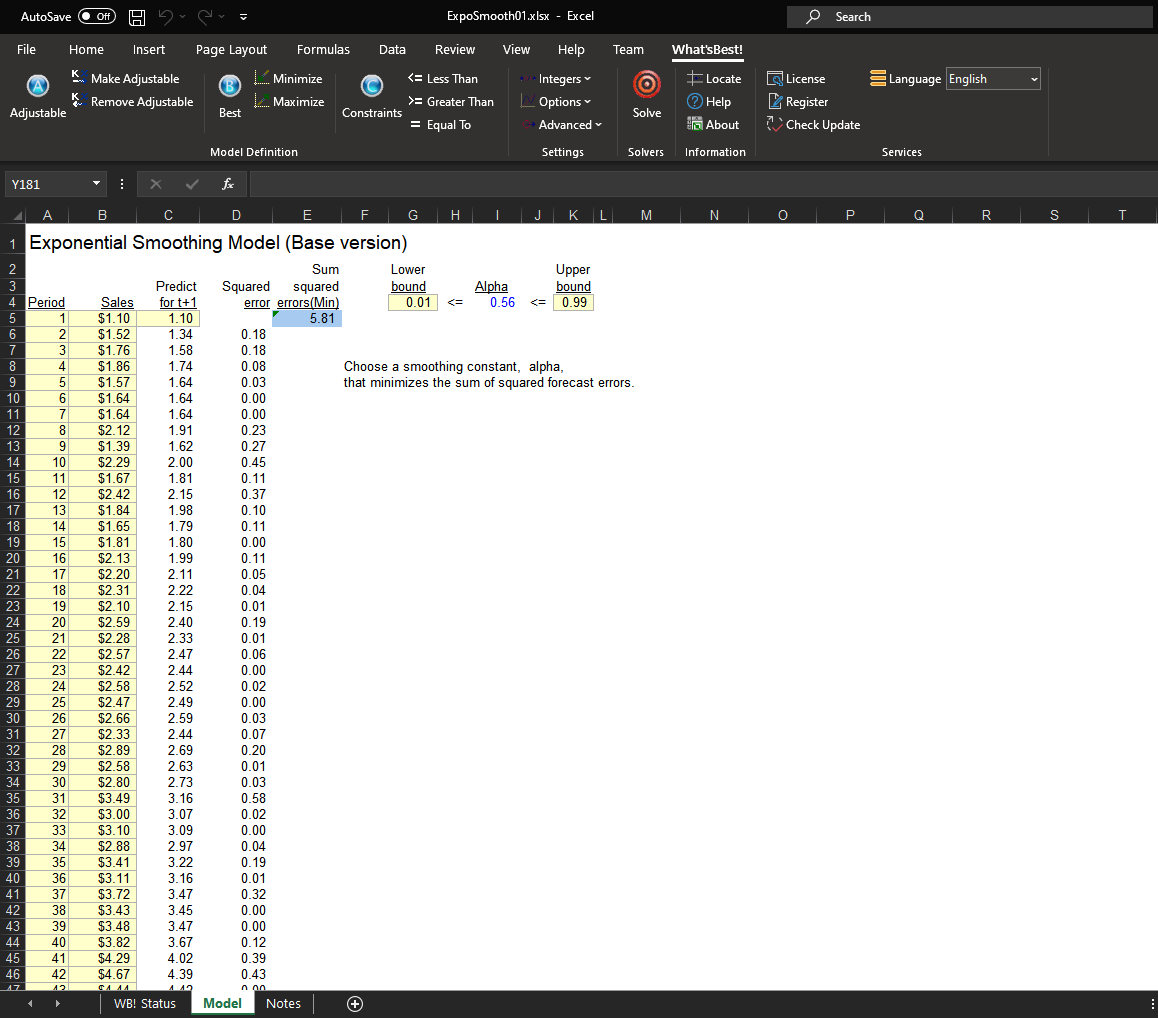Toggle the AutoSave switch

(x=97, y=16)
